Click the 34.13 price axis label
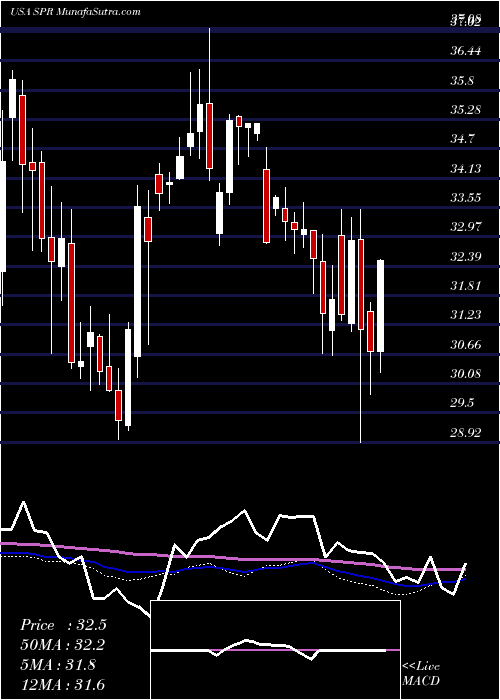 pos(465,169)
